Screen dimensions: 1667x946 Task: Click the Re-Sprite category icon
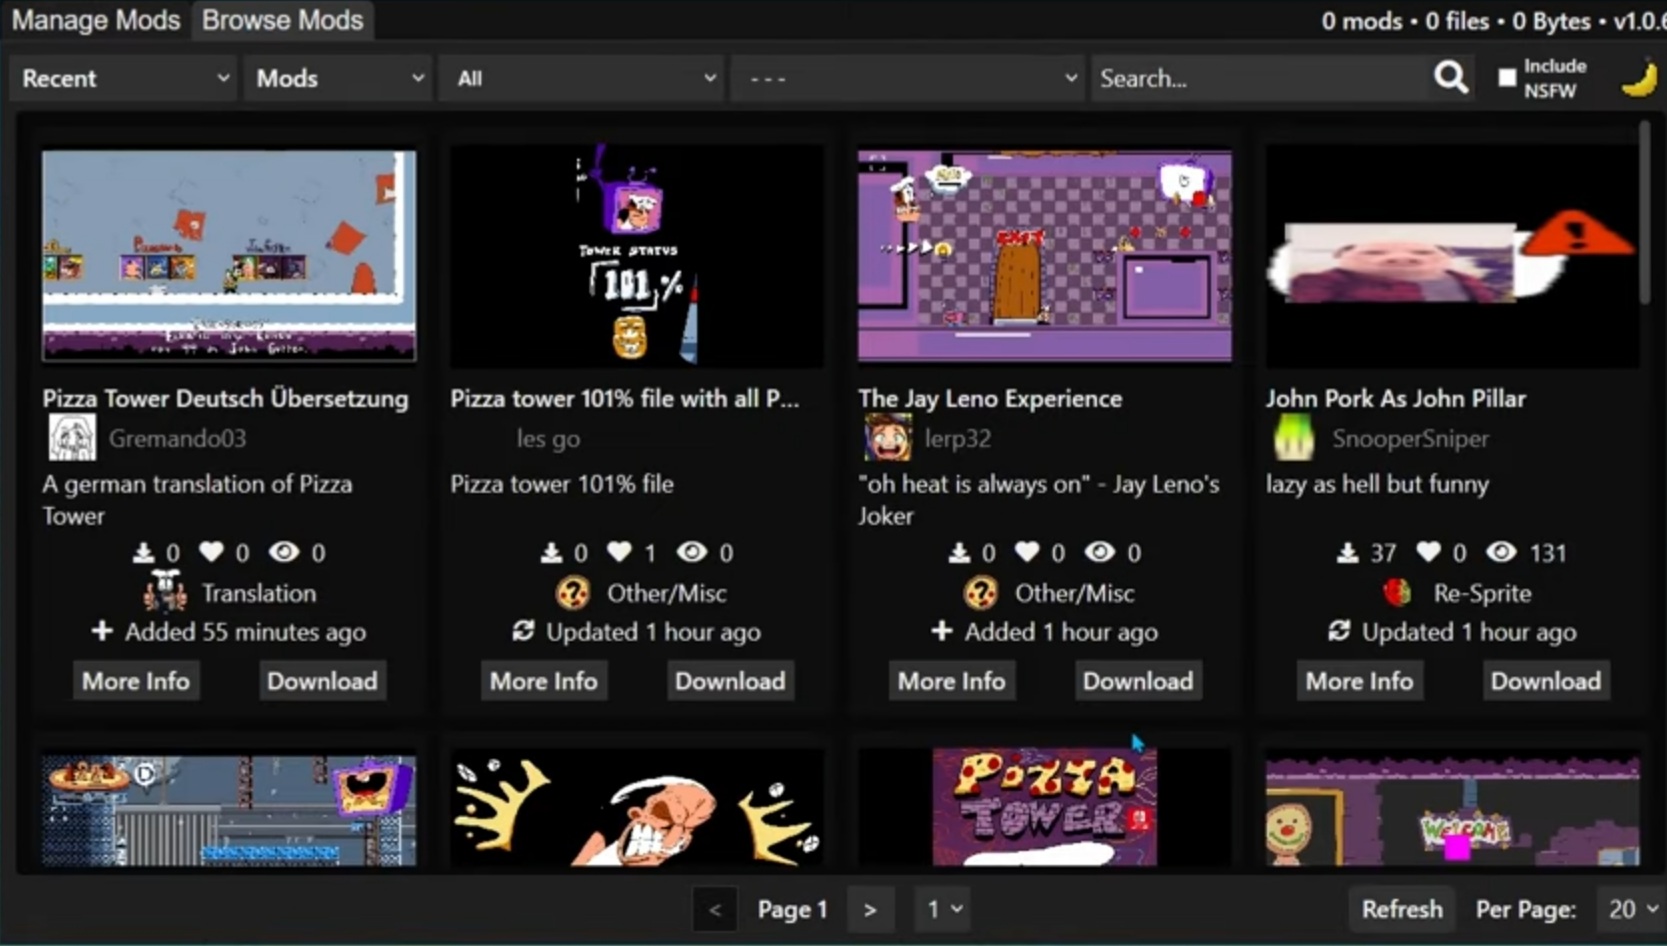[x=1398, y=593]
